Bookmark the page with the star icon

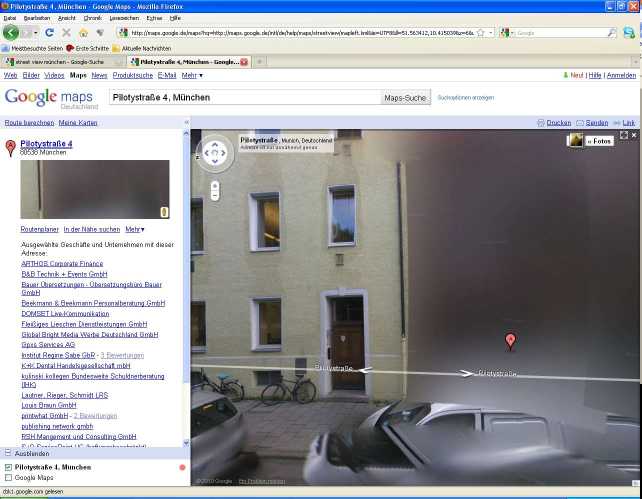click(481, 33)
